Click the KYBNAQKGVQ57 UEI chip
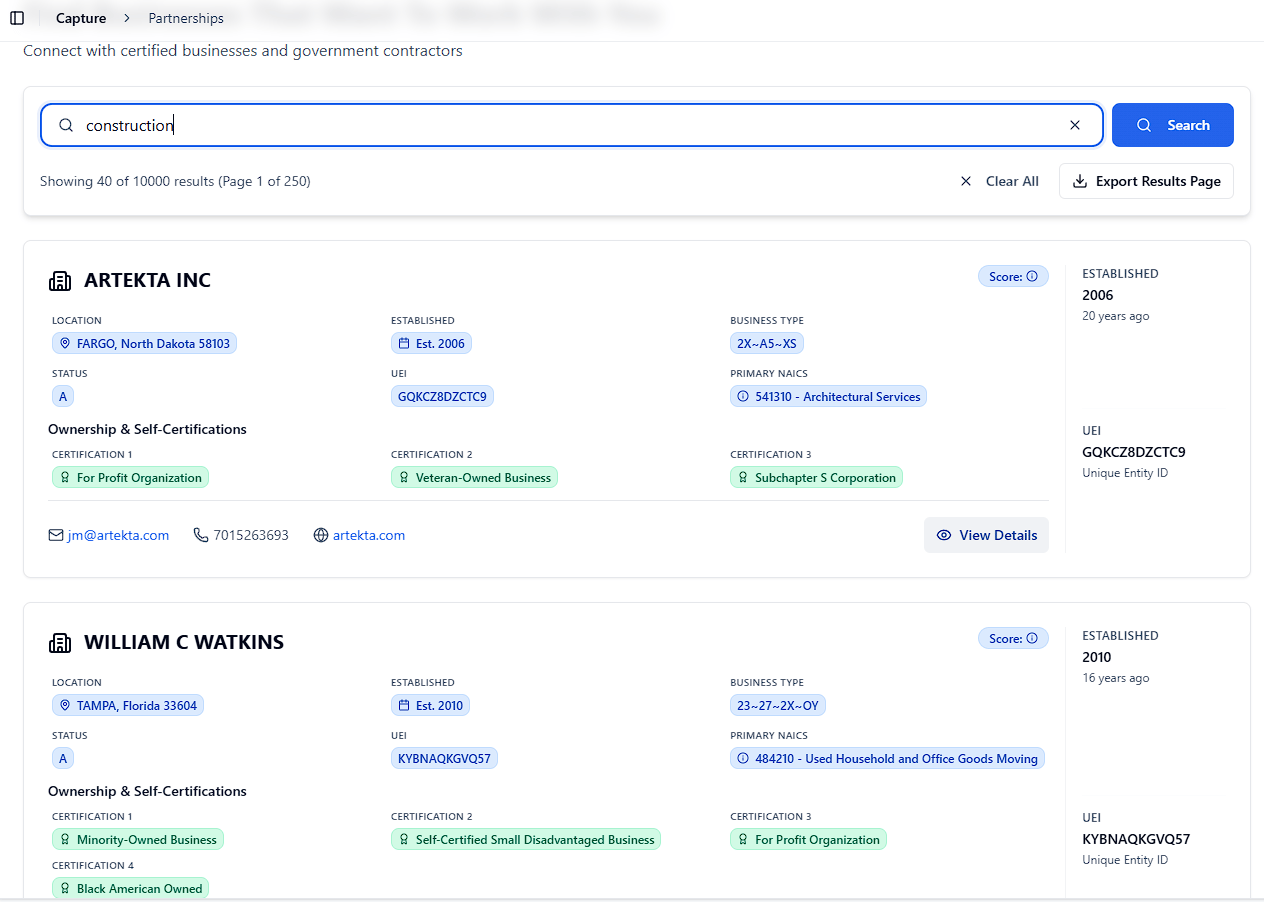The height and width of the screenshot is (902, 1264). [444, 758]
